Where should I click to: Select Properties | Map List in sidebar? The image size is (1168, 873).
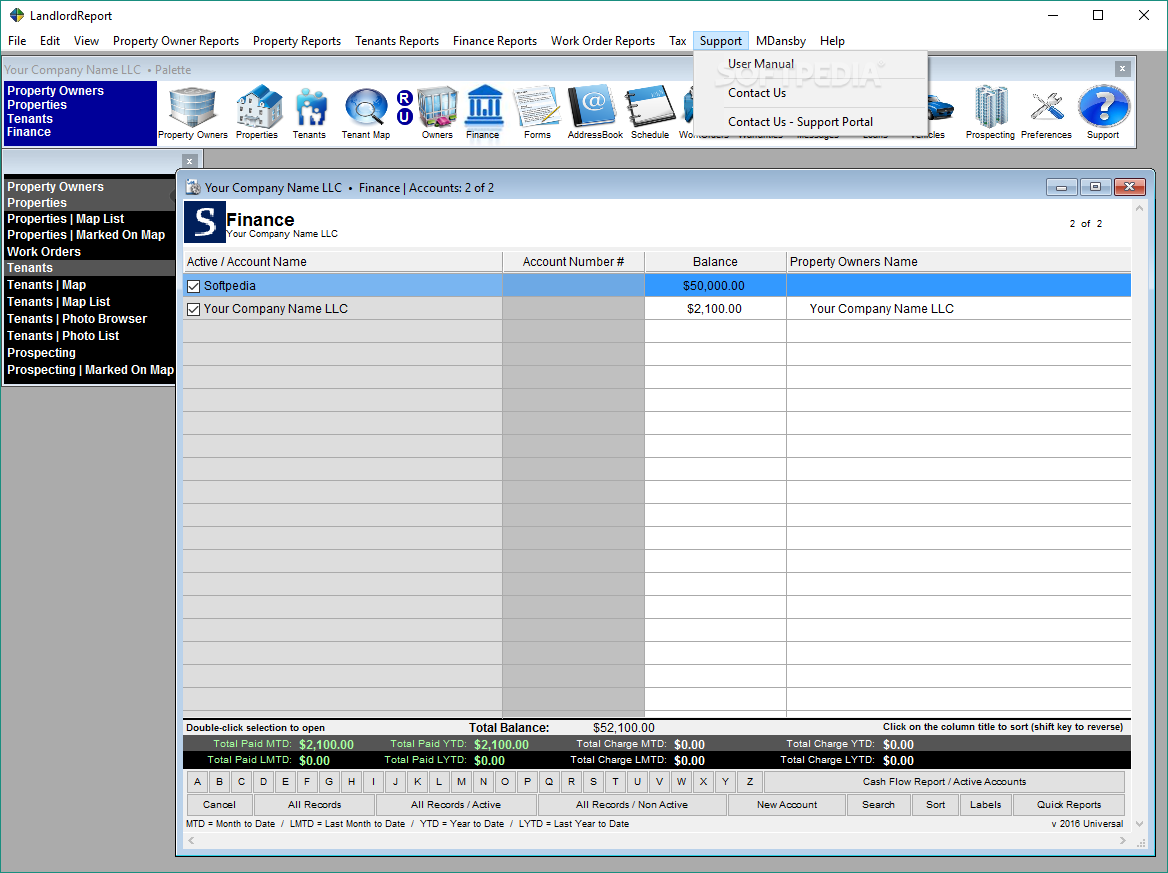pyautogui.click(x=66, y=219)
